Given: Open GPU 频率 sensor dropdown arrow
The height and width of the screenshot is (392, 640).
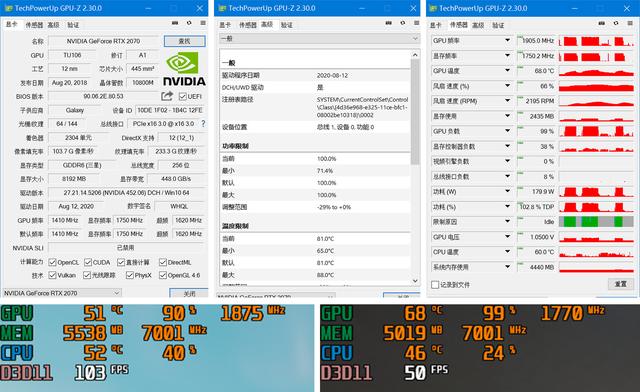Looking at the screenshot, I should pos(507,40).
